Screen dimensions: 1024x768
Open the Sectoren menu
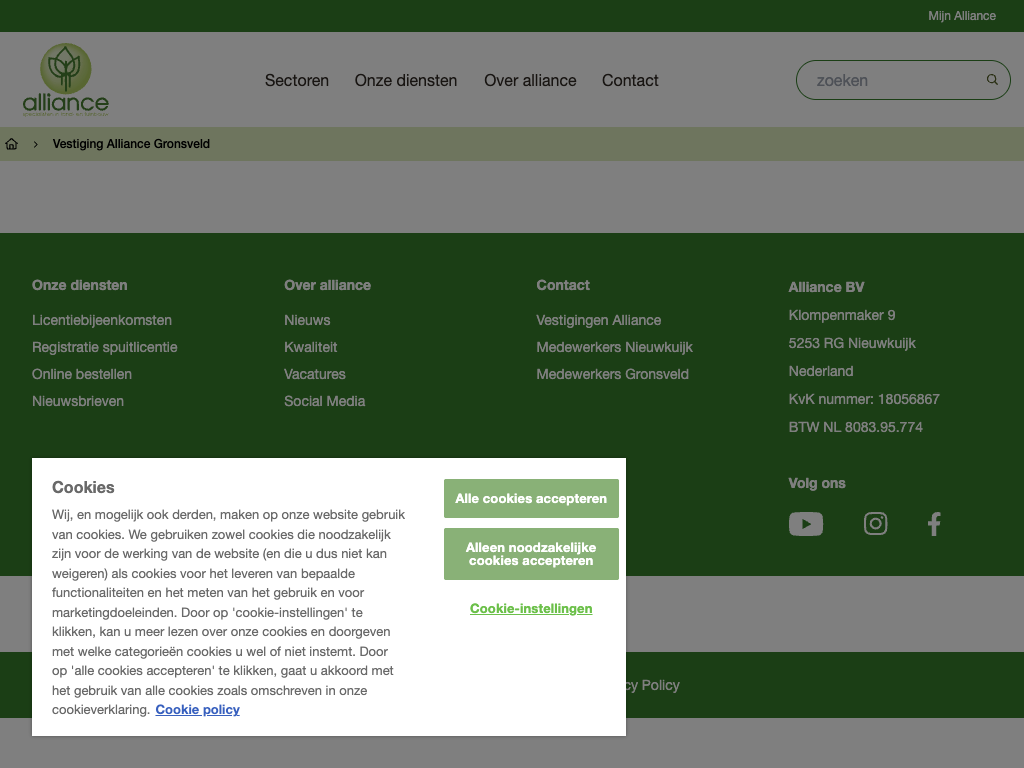pyautogui.click(x=296, y=81)
